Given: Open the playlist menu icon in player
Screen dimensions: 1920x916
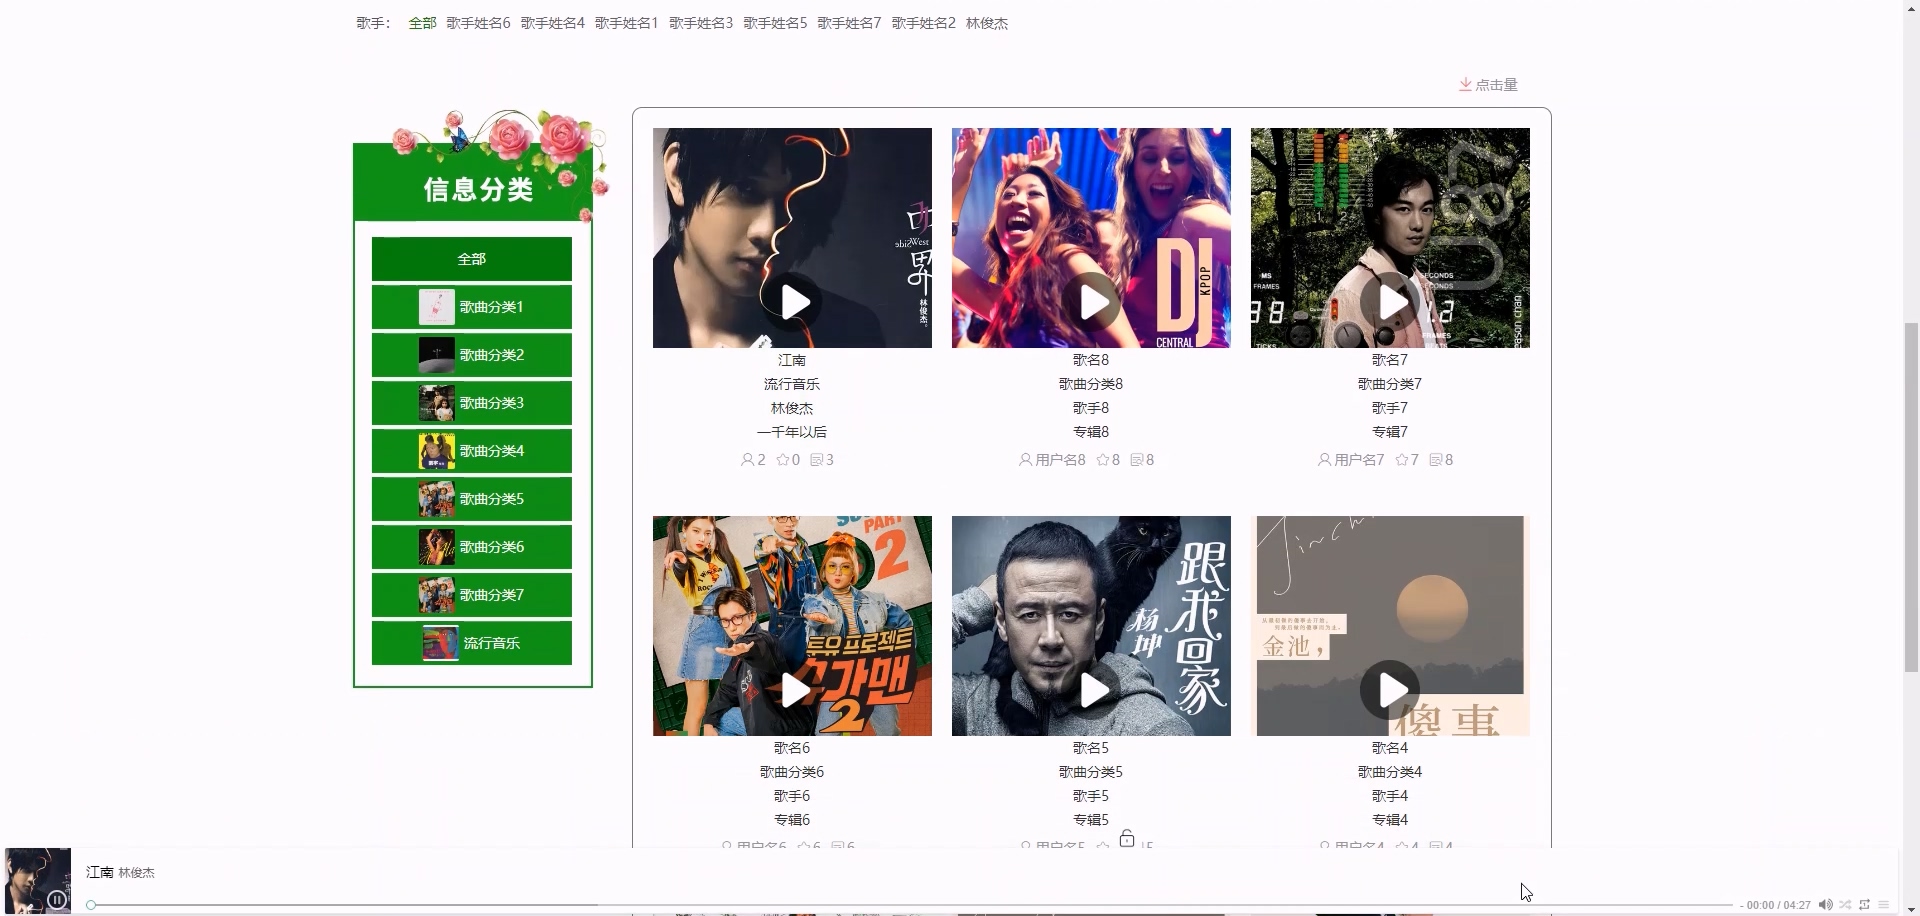Looking at the screenshot, I should pyautogui.click(x=1884, y=905).
